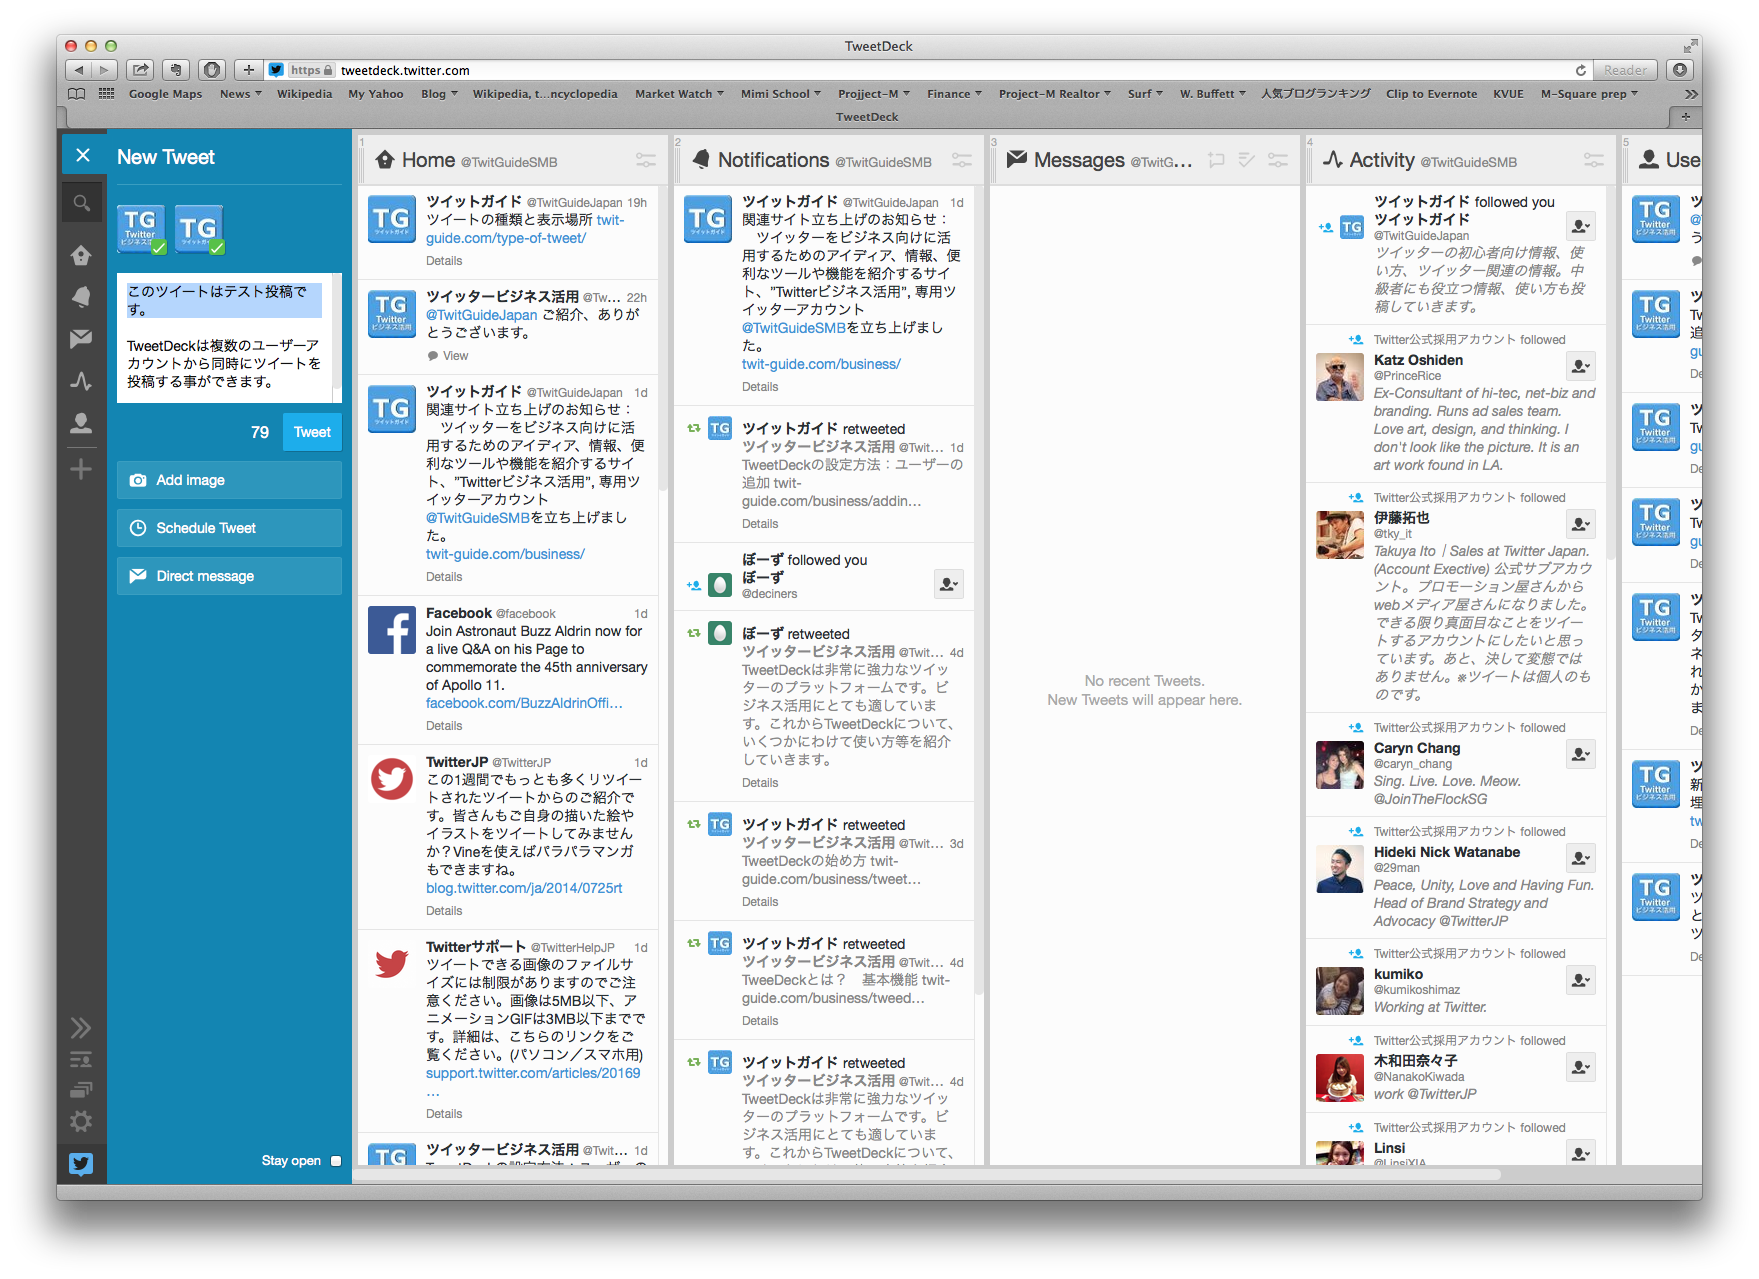
Task: Open Top Sites grid icon in favorites bar
Action: pos(106,94)
